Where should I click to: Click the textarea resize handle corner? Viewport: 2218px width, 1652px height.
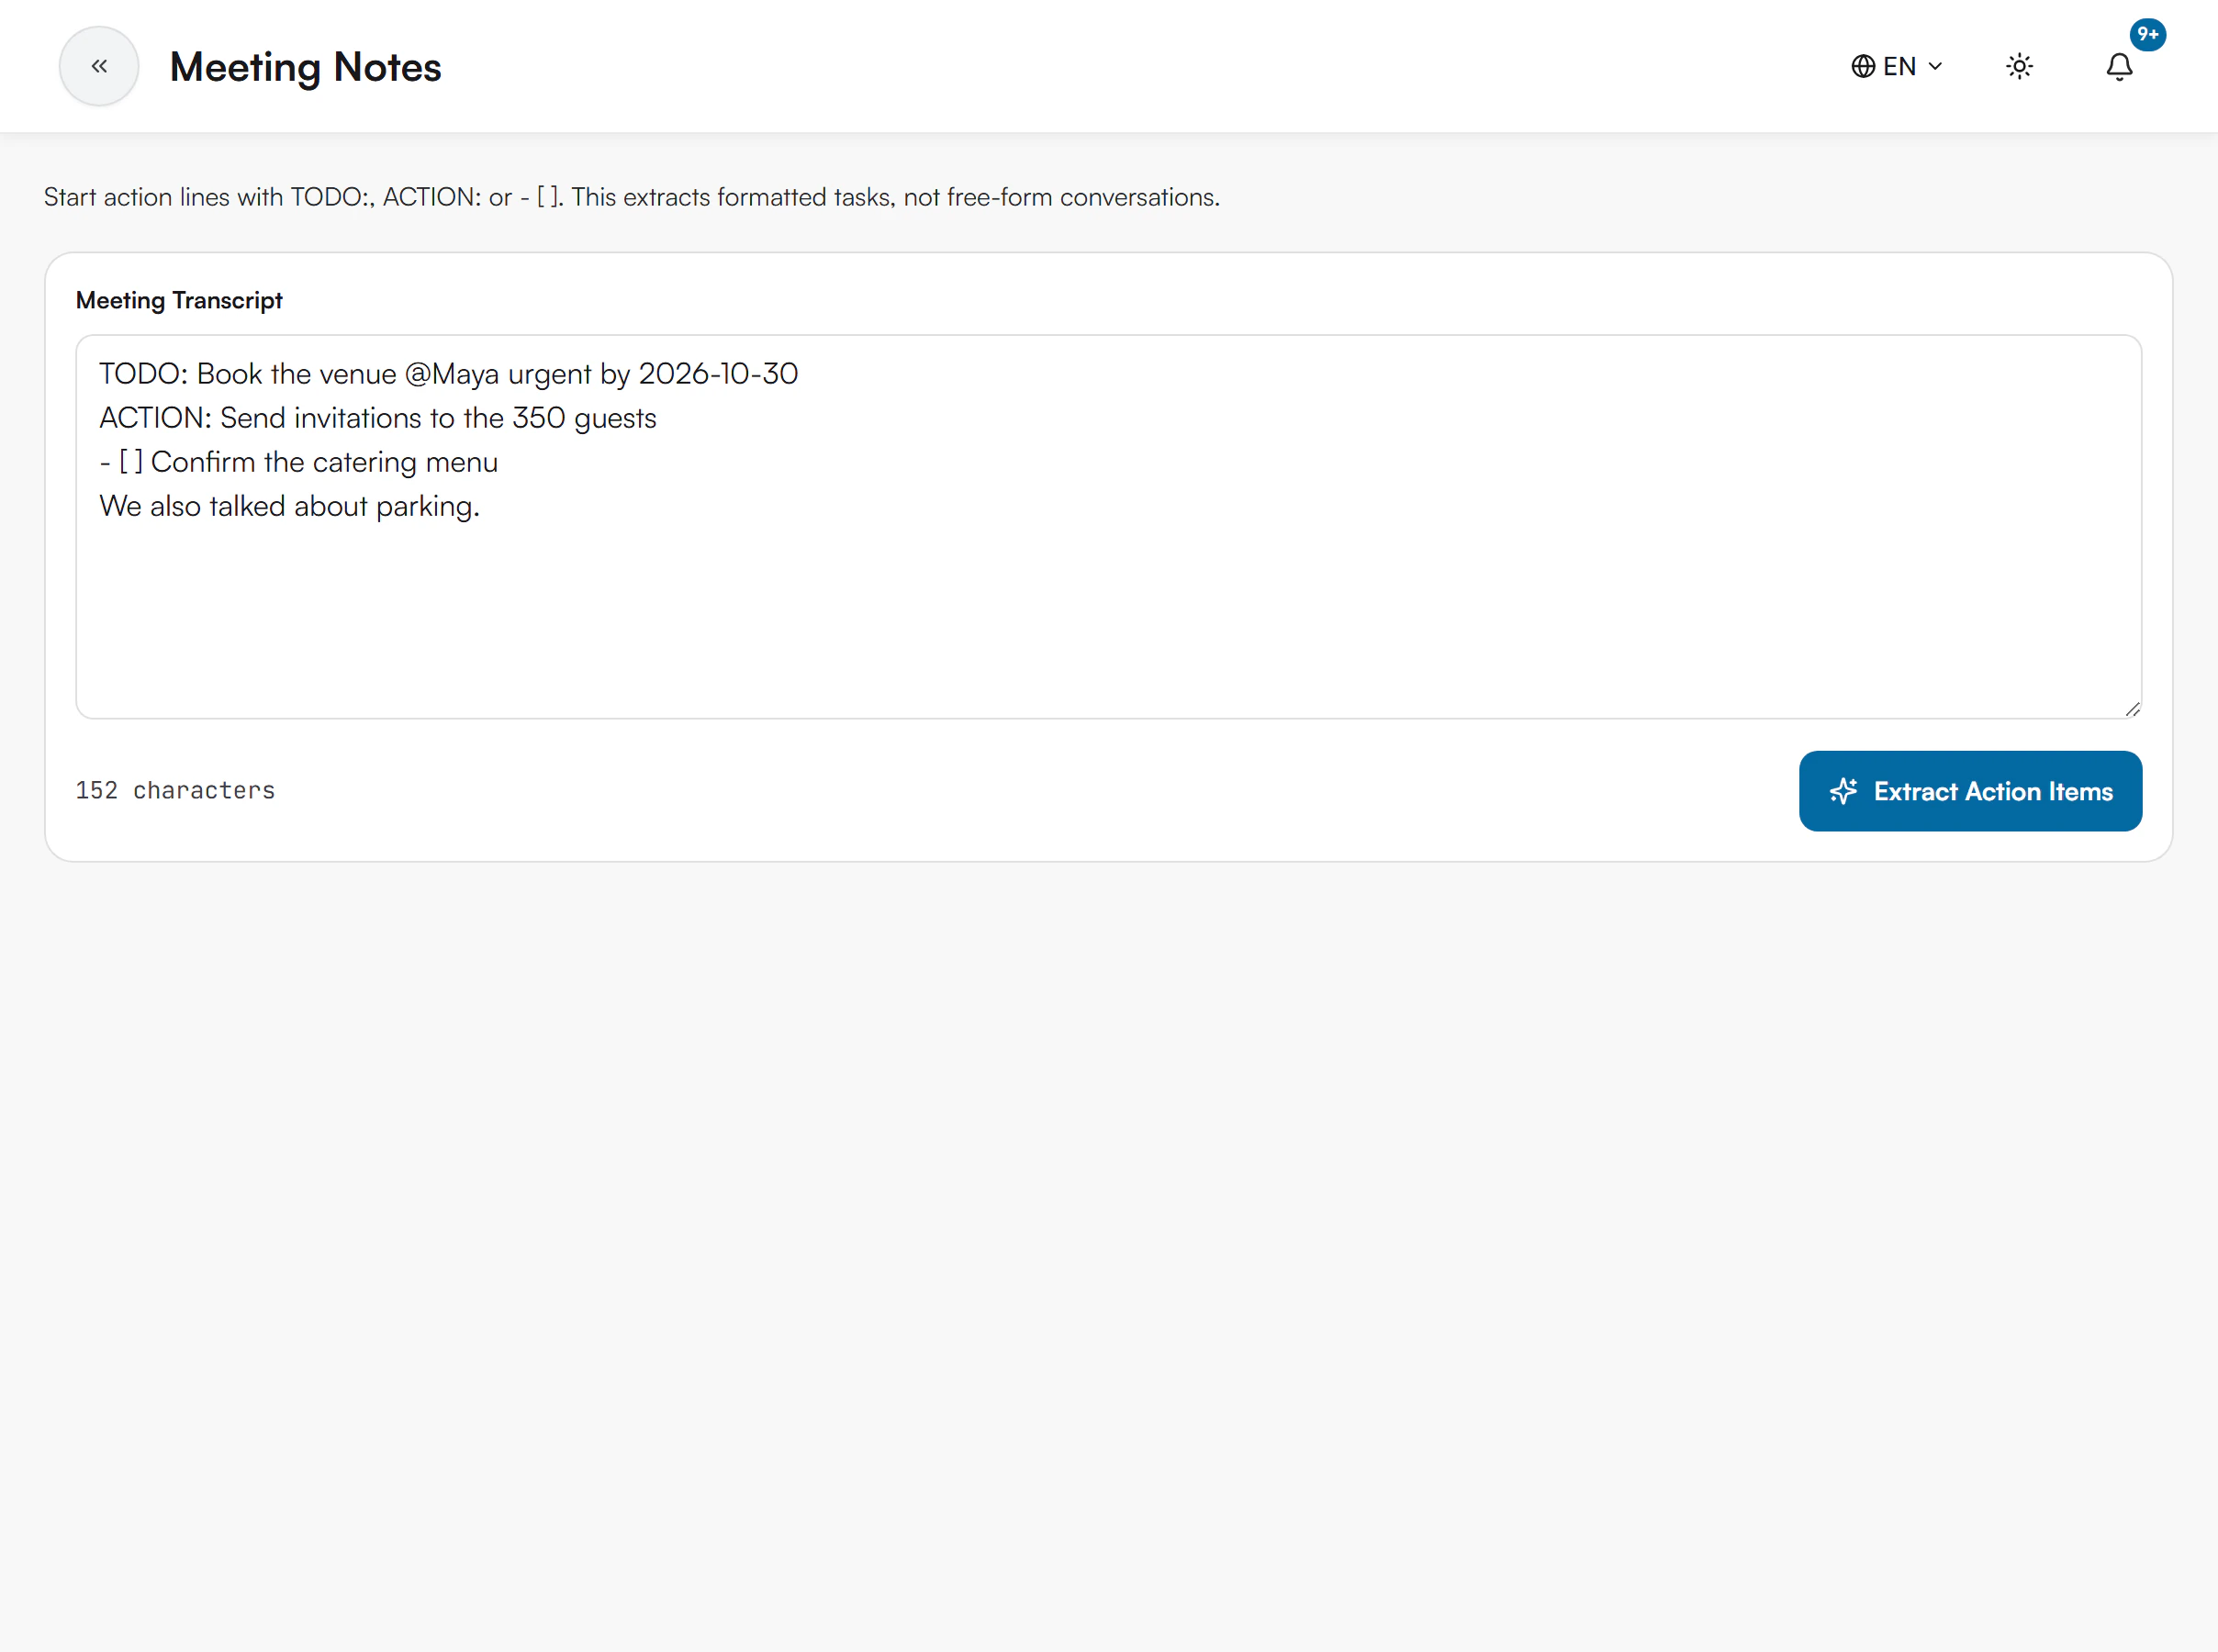2132,709
